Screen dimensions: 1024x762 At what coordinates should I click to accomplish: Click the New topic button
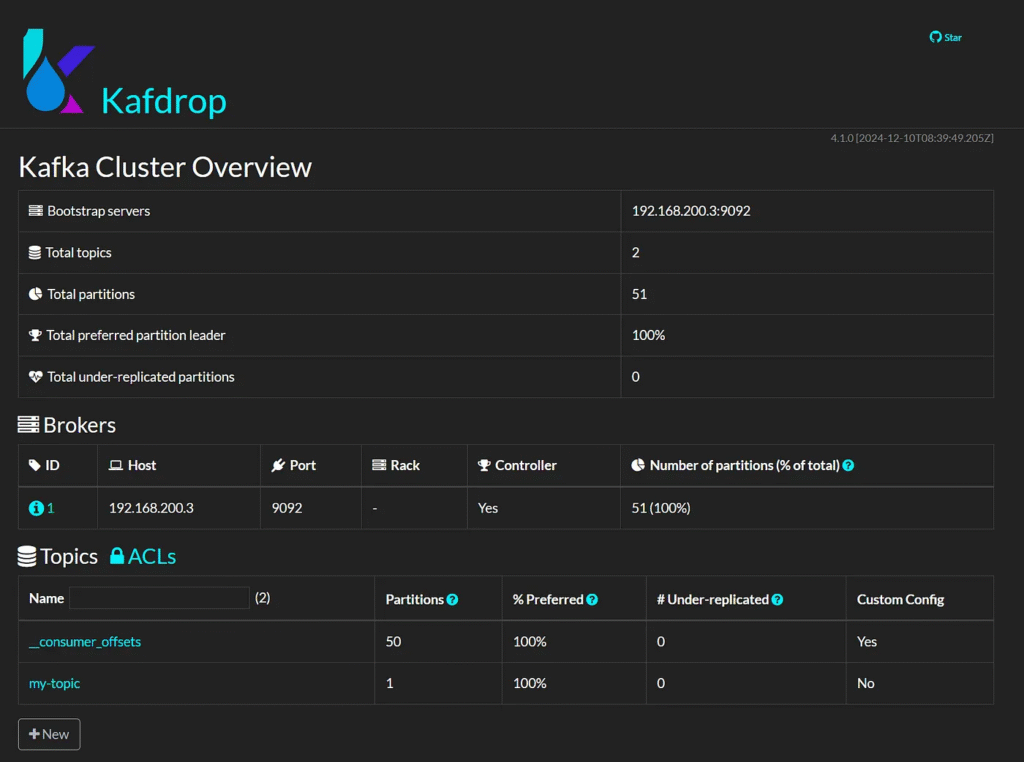coord(49,734)
